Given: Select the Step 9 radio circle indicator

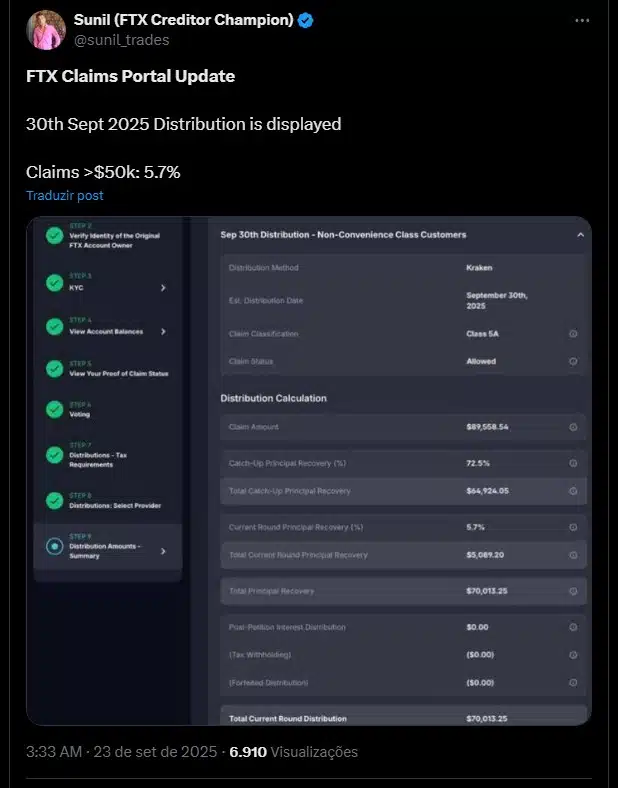Looking at the screenshot, I should tap(54, 546).
